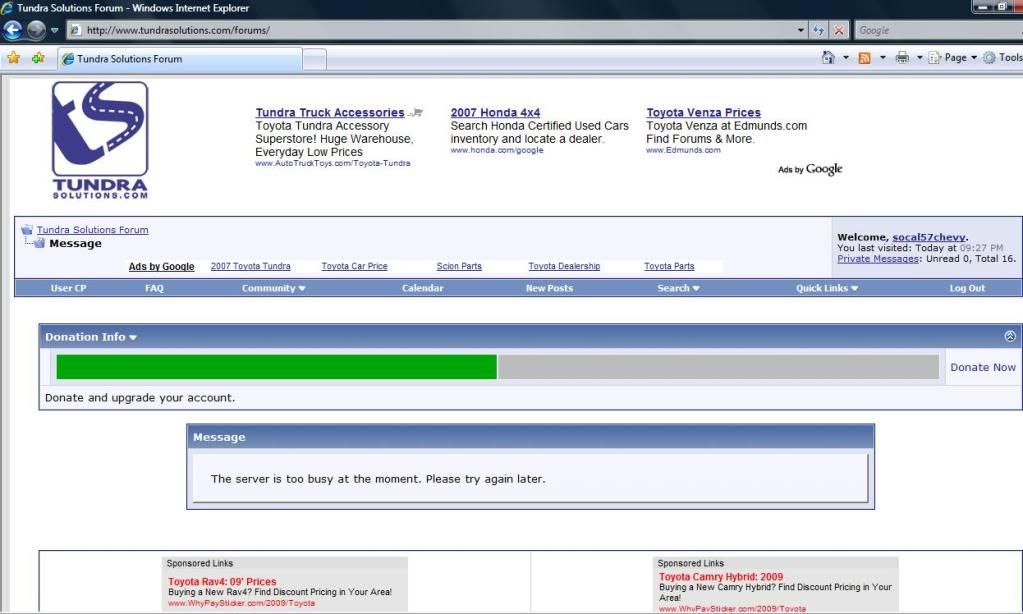Click the address bar URL field
The image size is (1023, 614).
433,30
